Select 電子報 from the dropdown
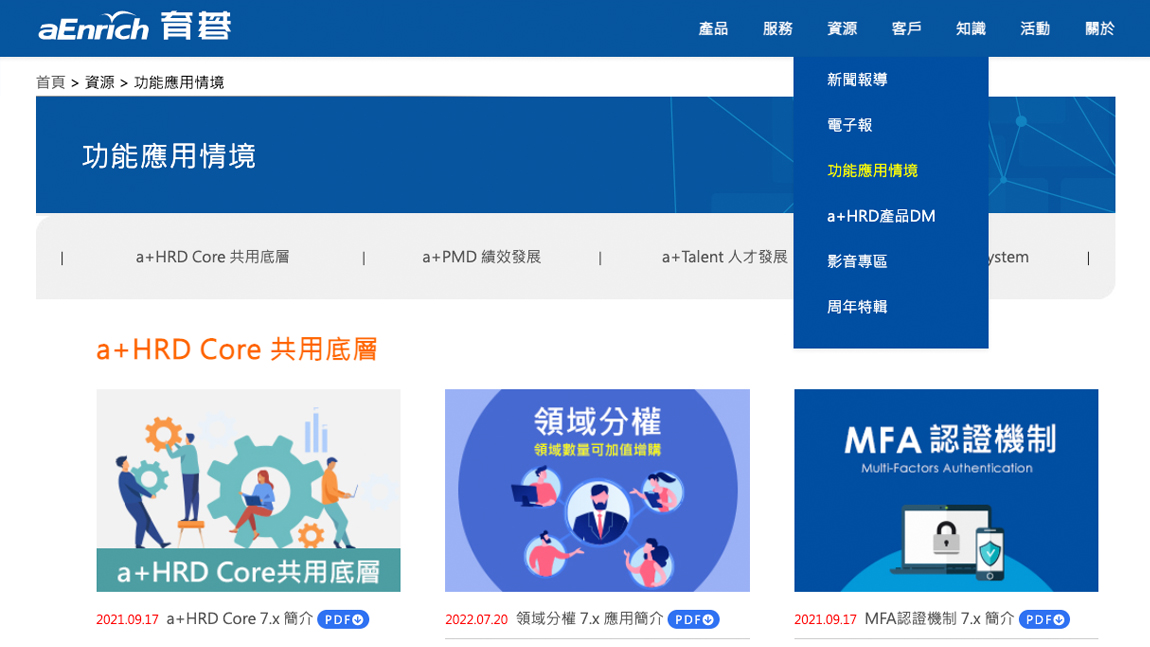Image resolution: width=1150 pixels, height=647 pixels. 849,125
